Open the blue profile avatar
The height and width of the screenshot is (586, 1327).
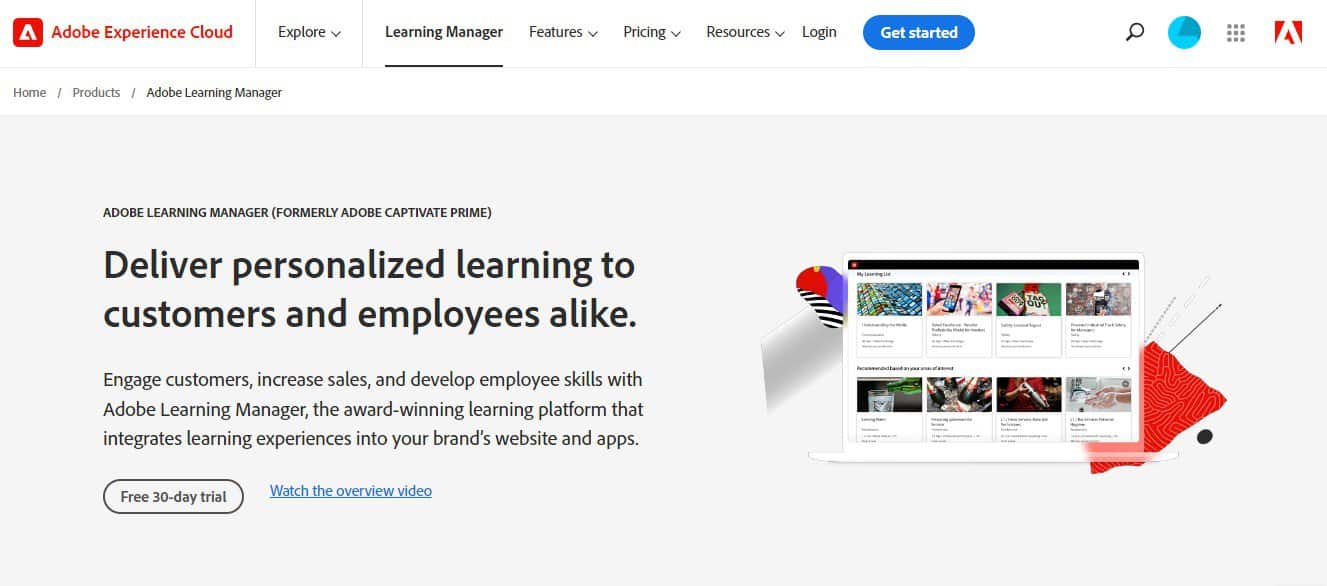coord(1184,32)
